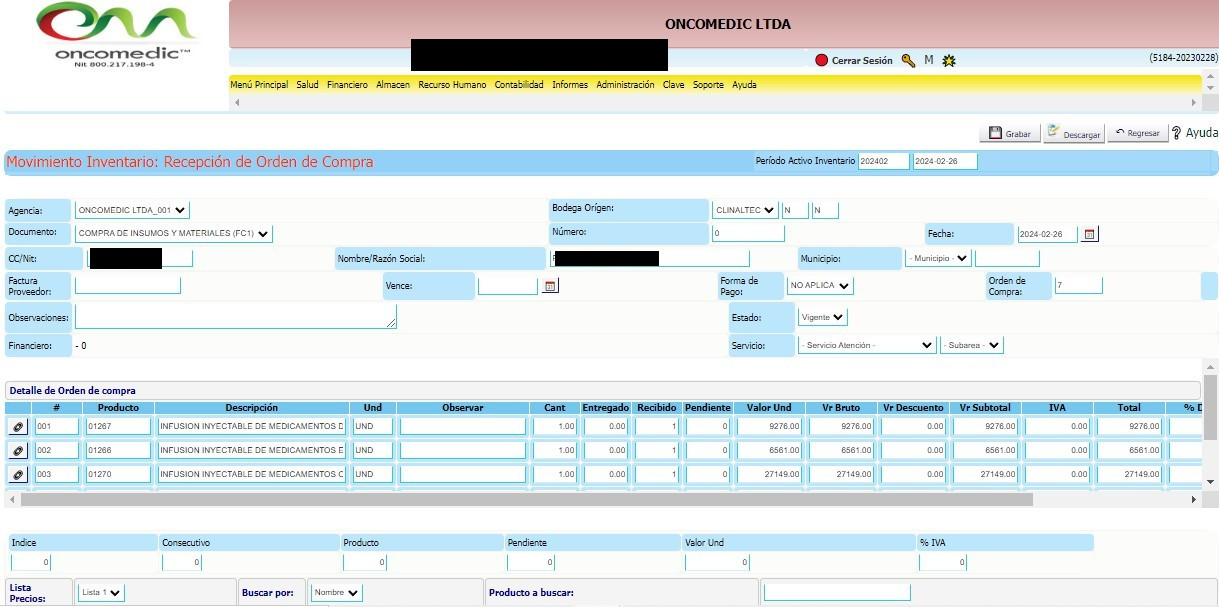Image resolution: width=1219 pixels, height=607 pixels.
Task: Open the Contabilidad menu
Action: (x=519, y=85)
